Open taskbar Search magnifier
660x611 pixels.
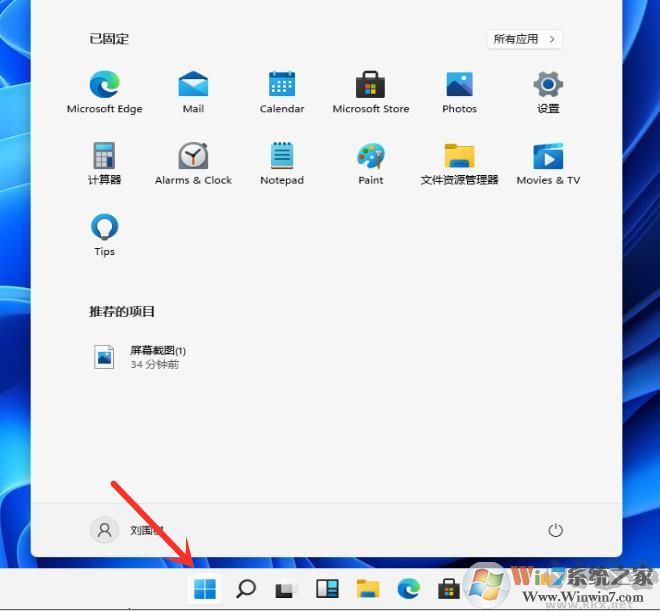click(x=245, y=589)
